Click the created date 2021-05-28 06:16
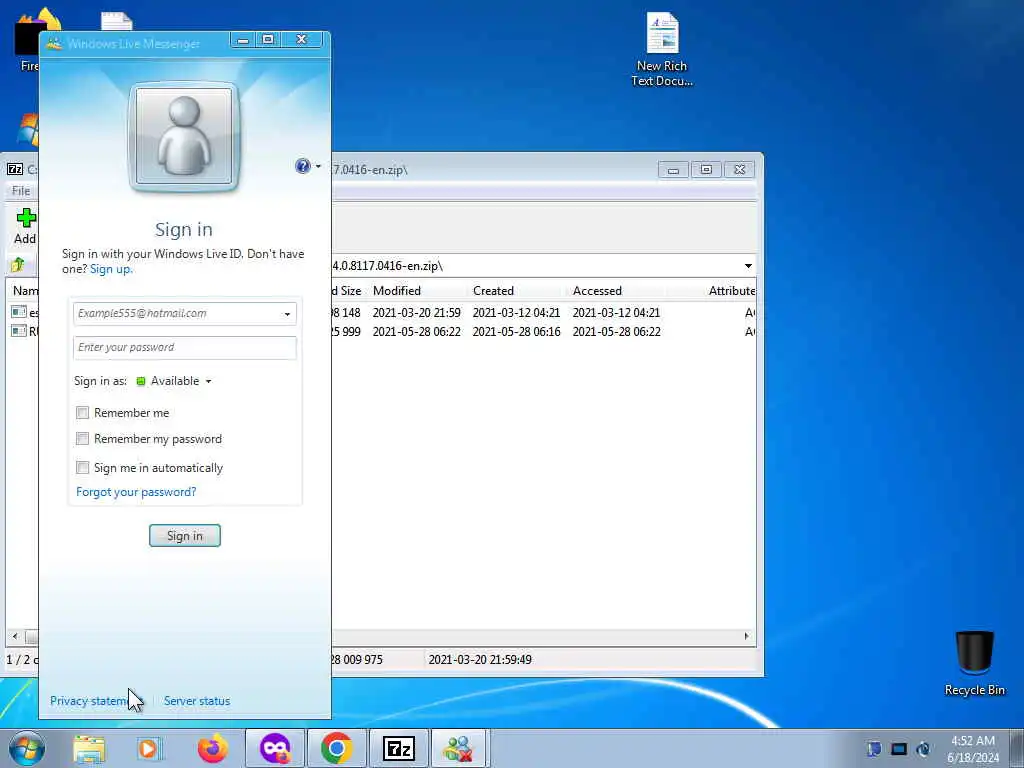The width and height of the screenshot is (1024, 768). (516, 332)
